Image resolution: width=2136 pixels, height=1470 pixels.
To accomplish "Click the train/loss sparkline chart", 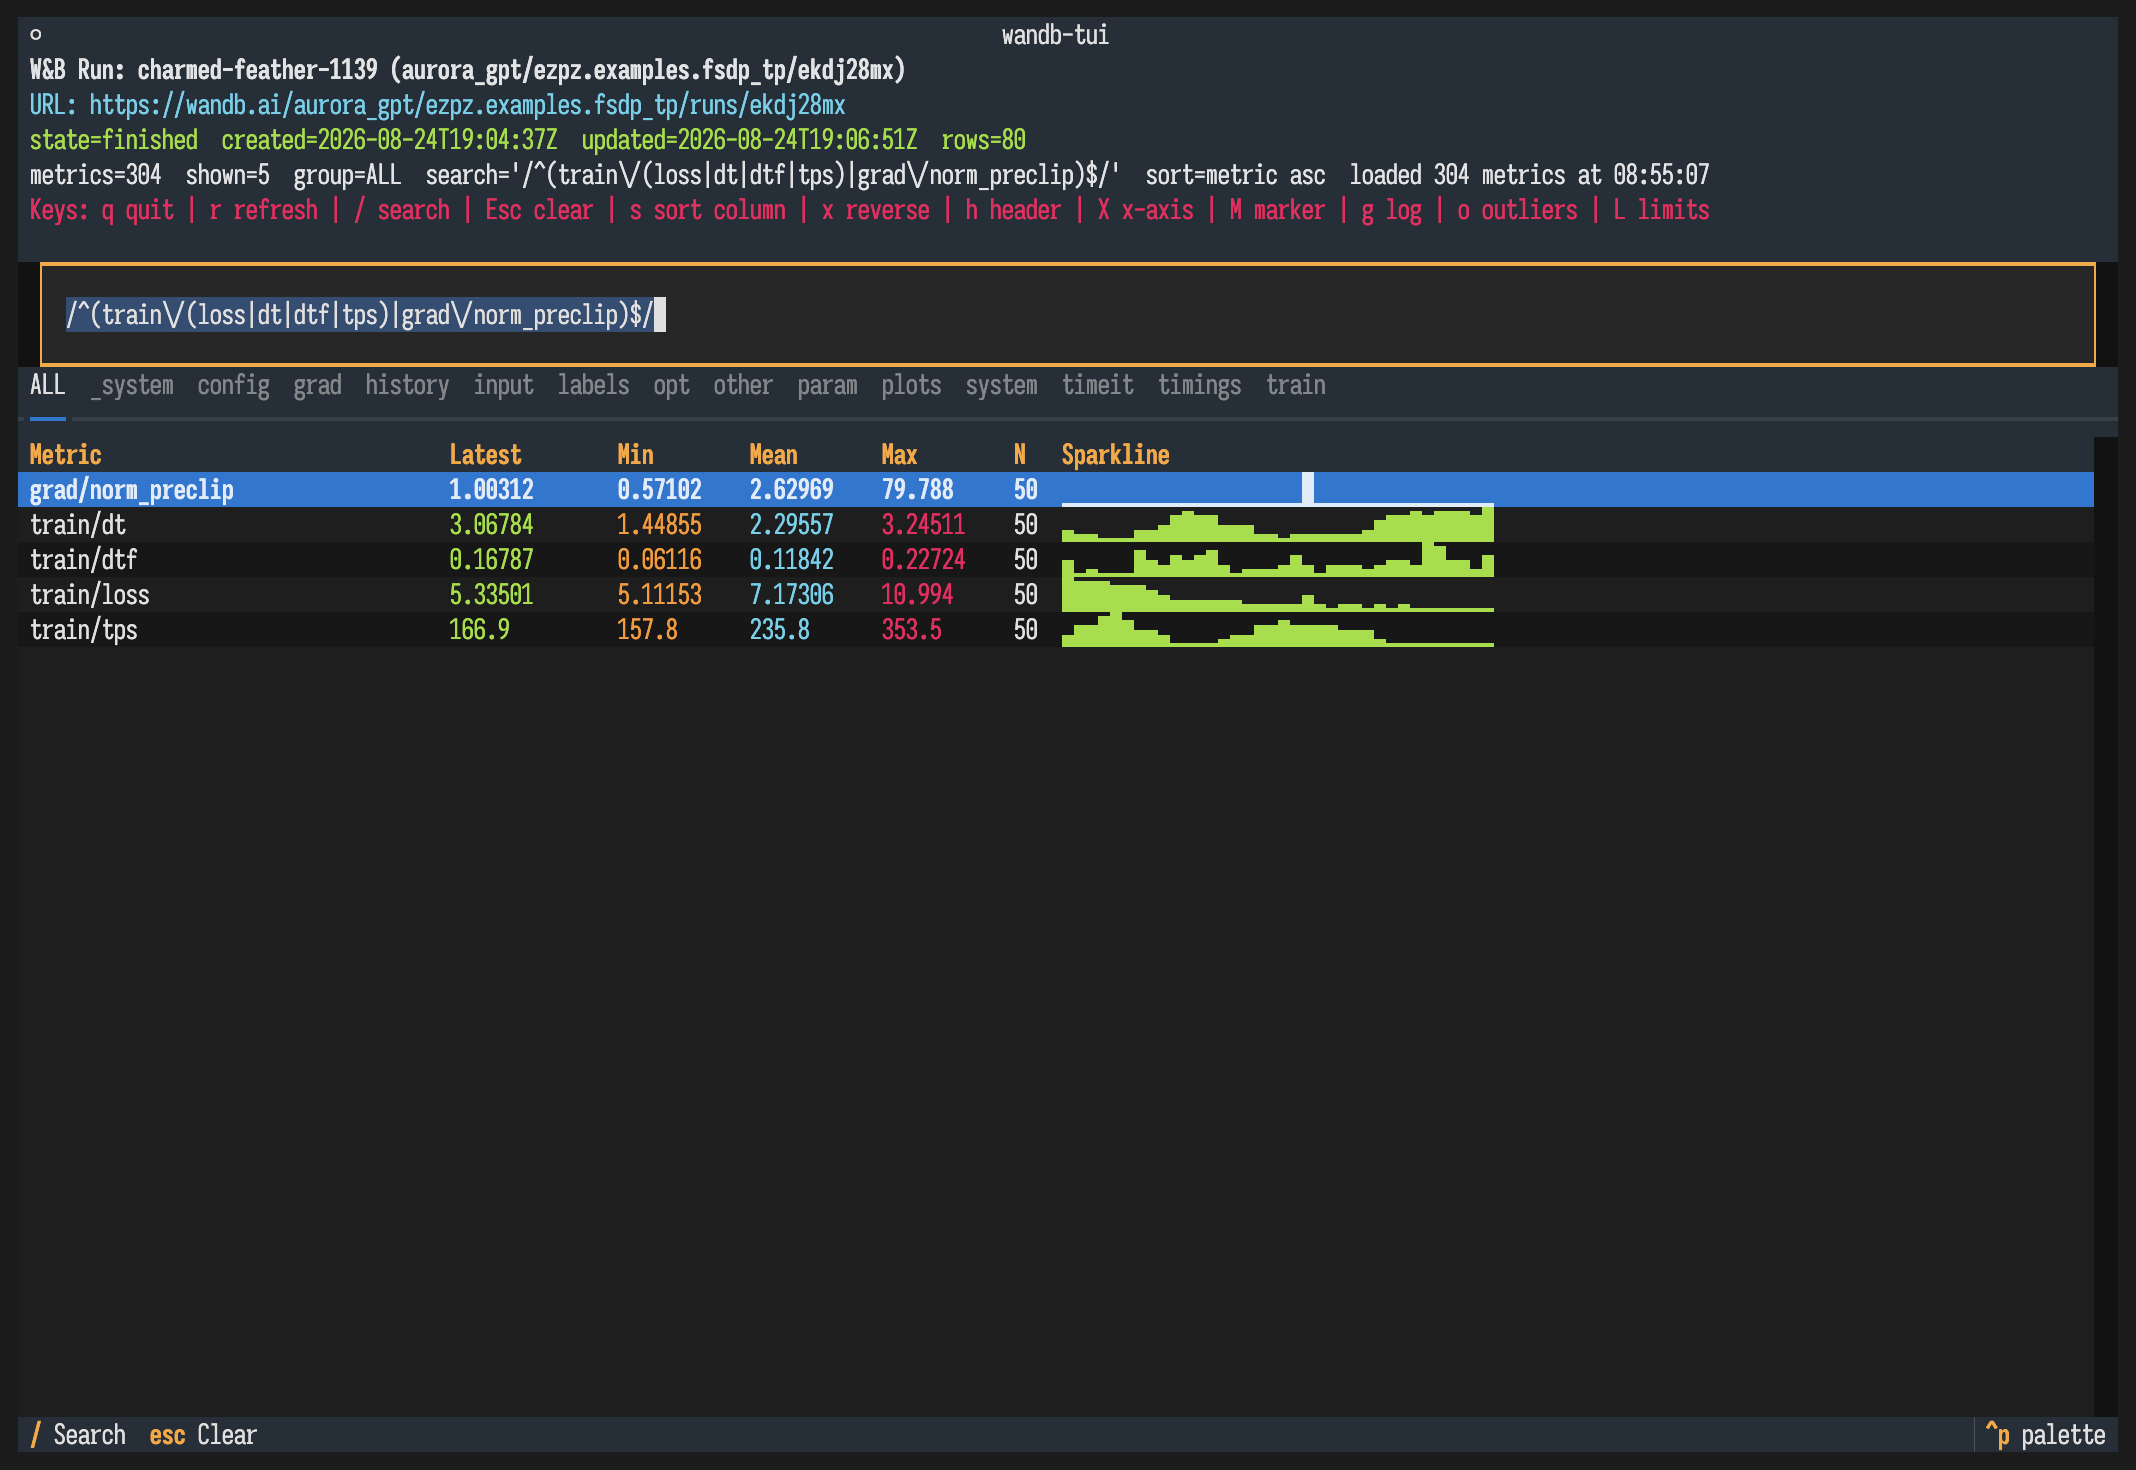I will [1278, 595].
